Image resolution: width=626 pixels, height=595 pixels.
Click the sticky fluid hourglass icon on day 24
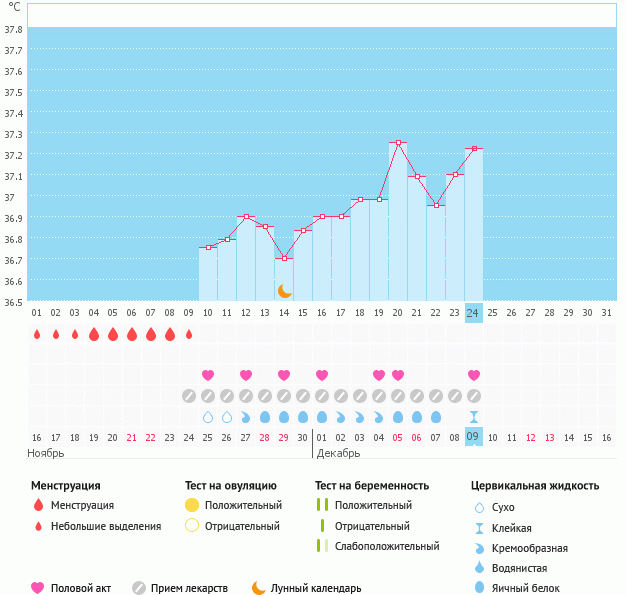click(474, 416)
